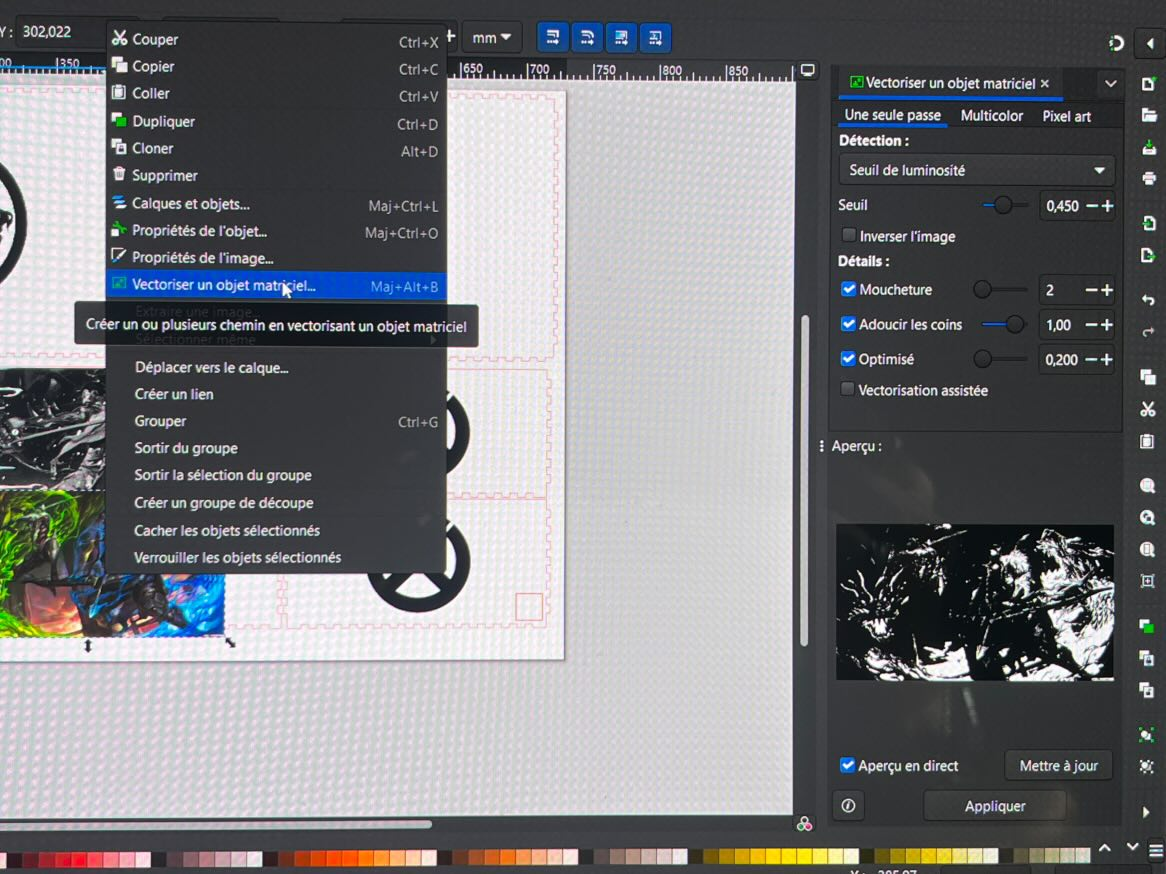
Task: Show more command bar items with the arrow
Action: coord(1146,812)
